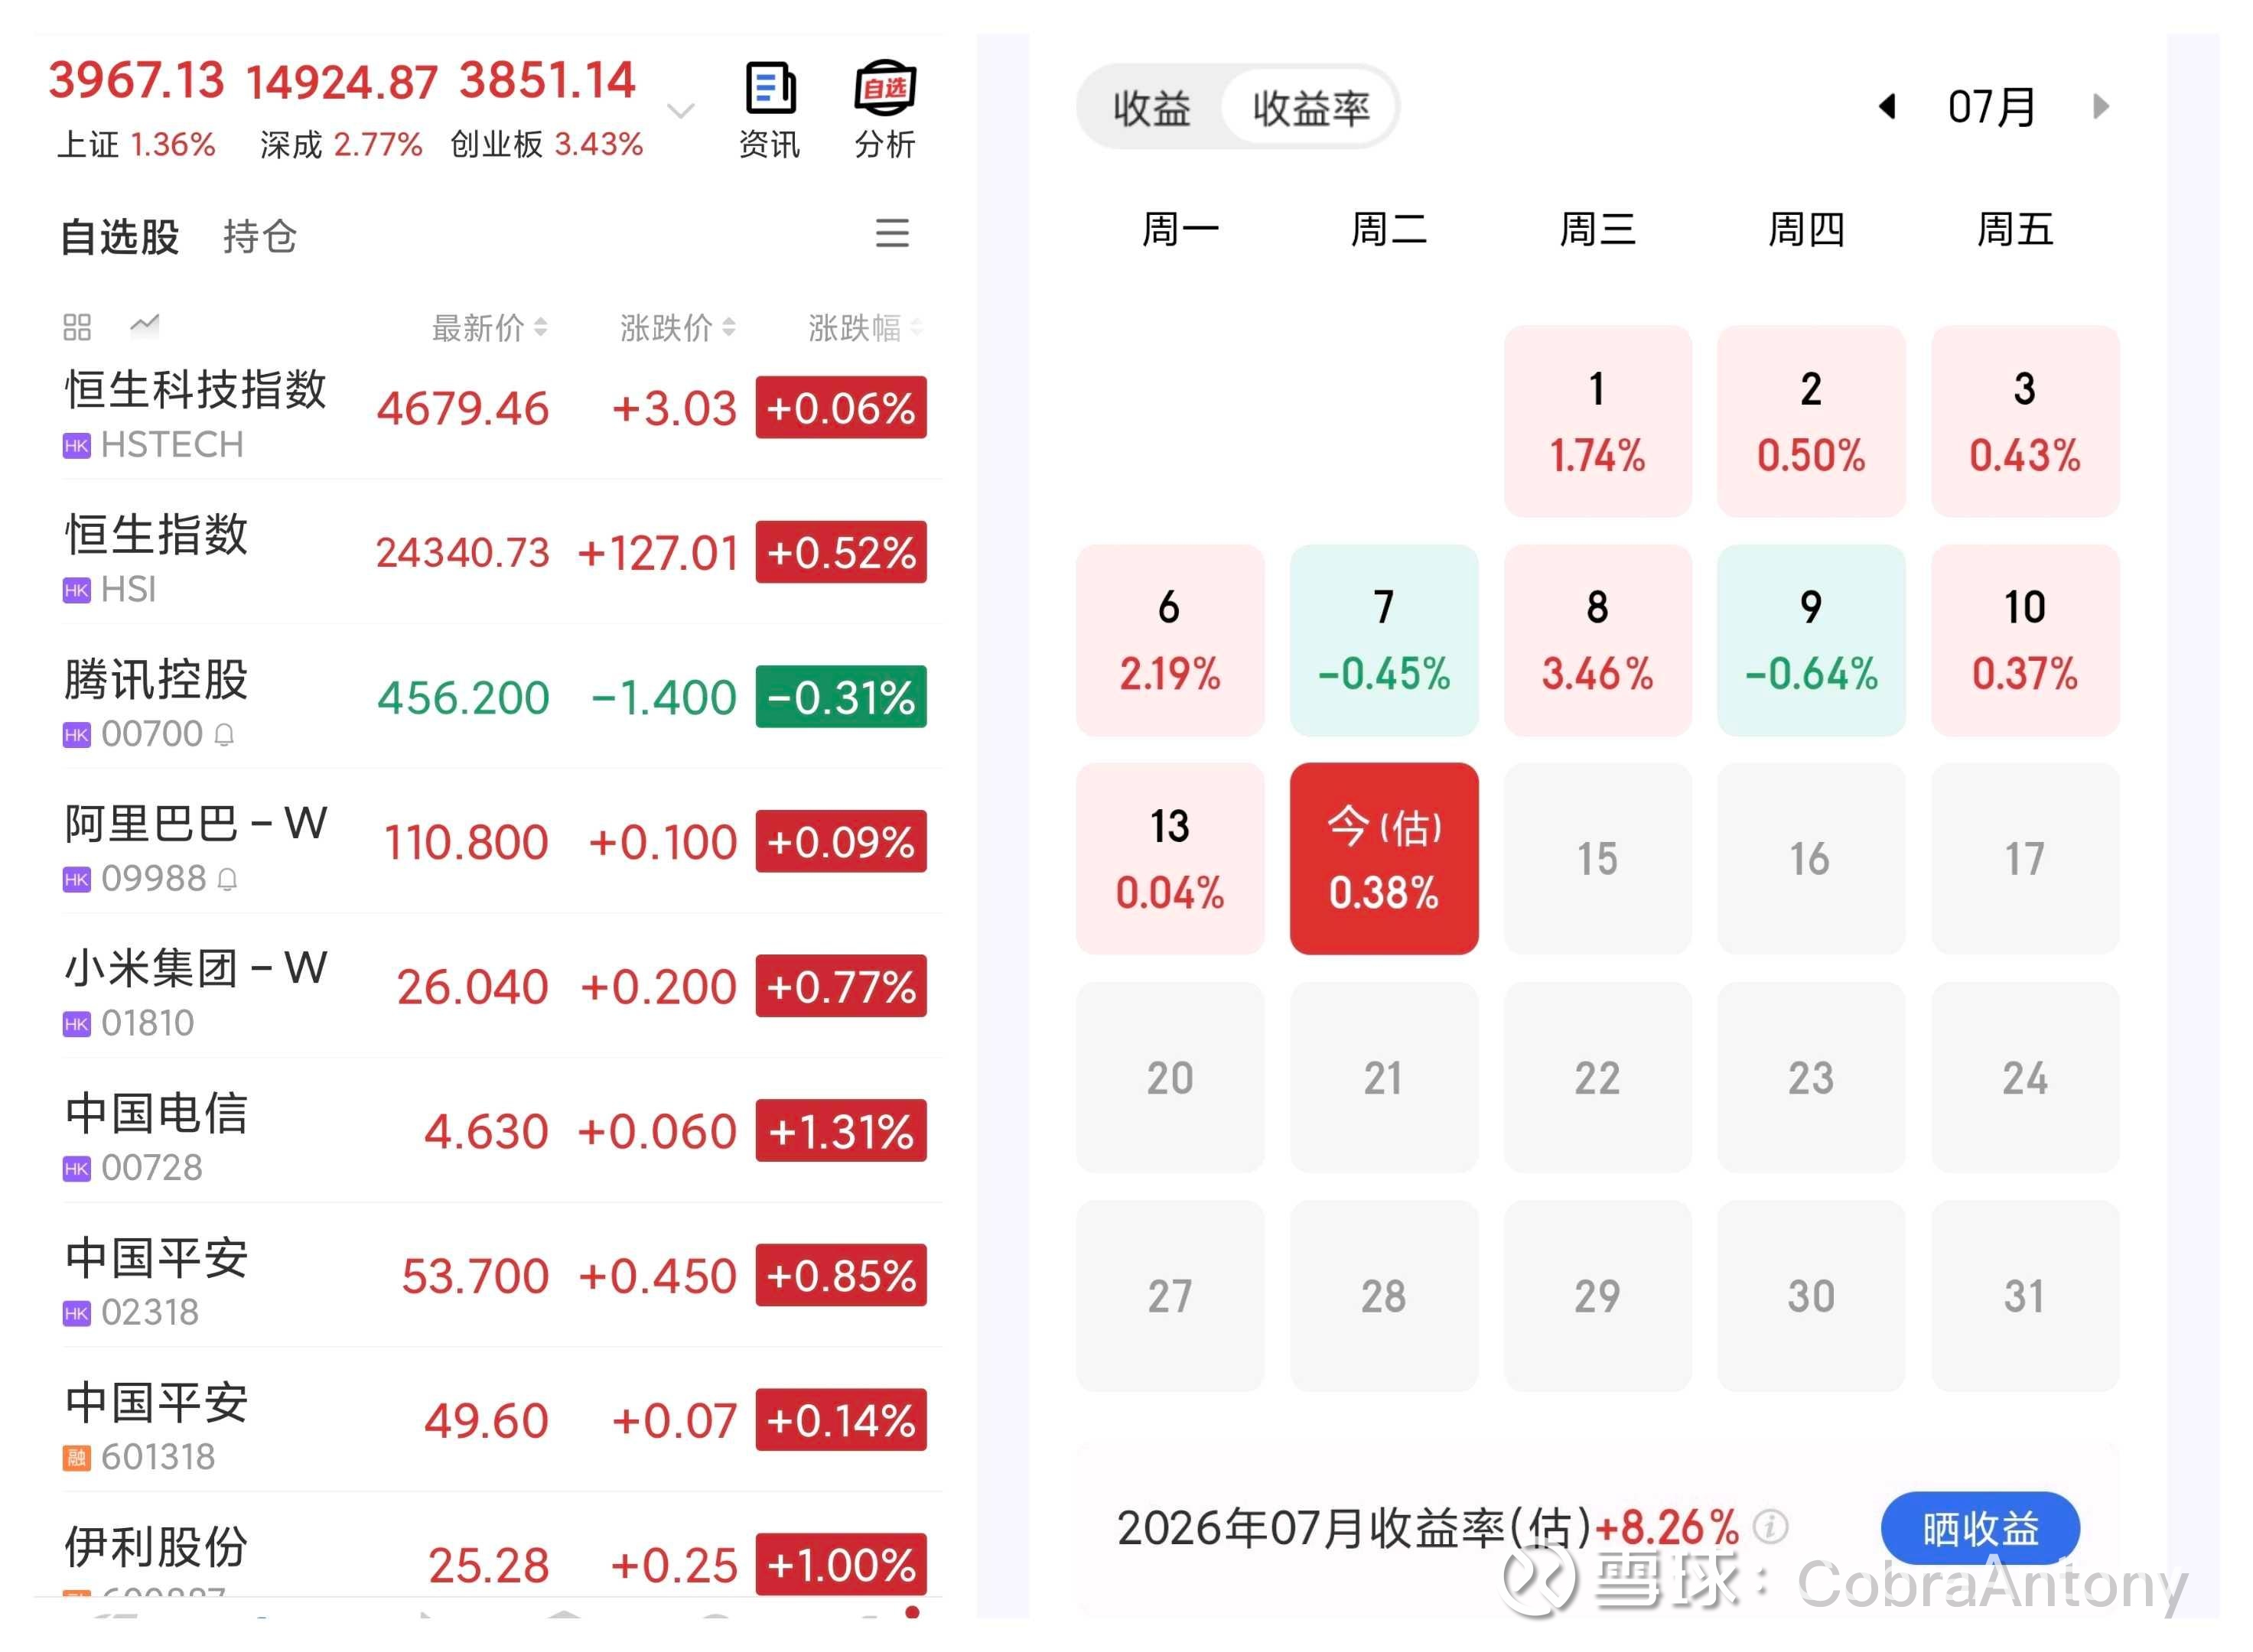This screenshot has height=1652, width=2253.
Task: Select July 1 with 1.74%
Action: pyautogui.click(x=1597, y=421)
